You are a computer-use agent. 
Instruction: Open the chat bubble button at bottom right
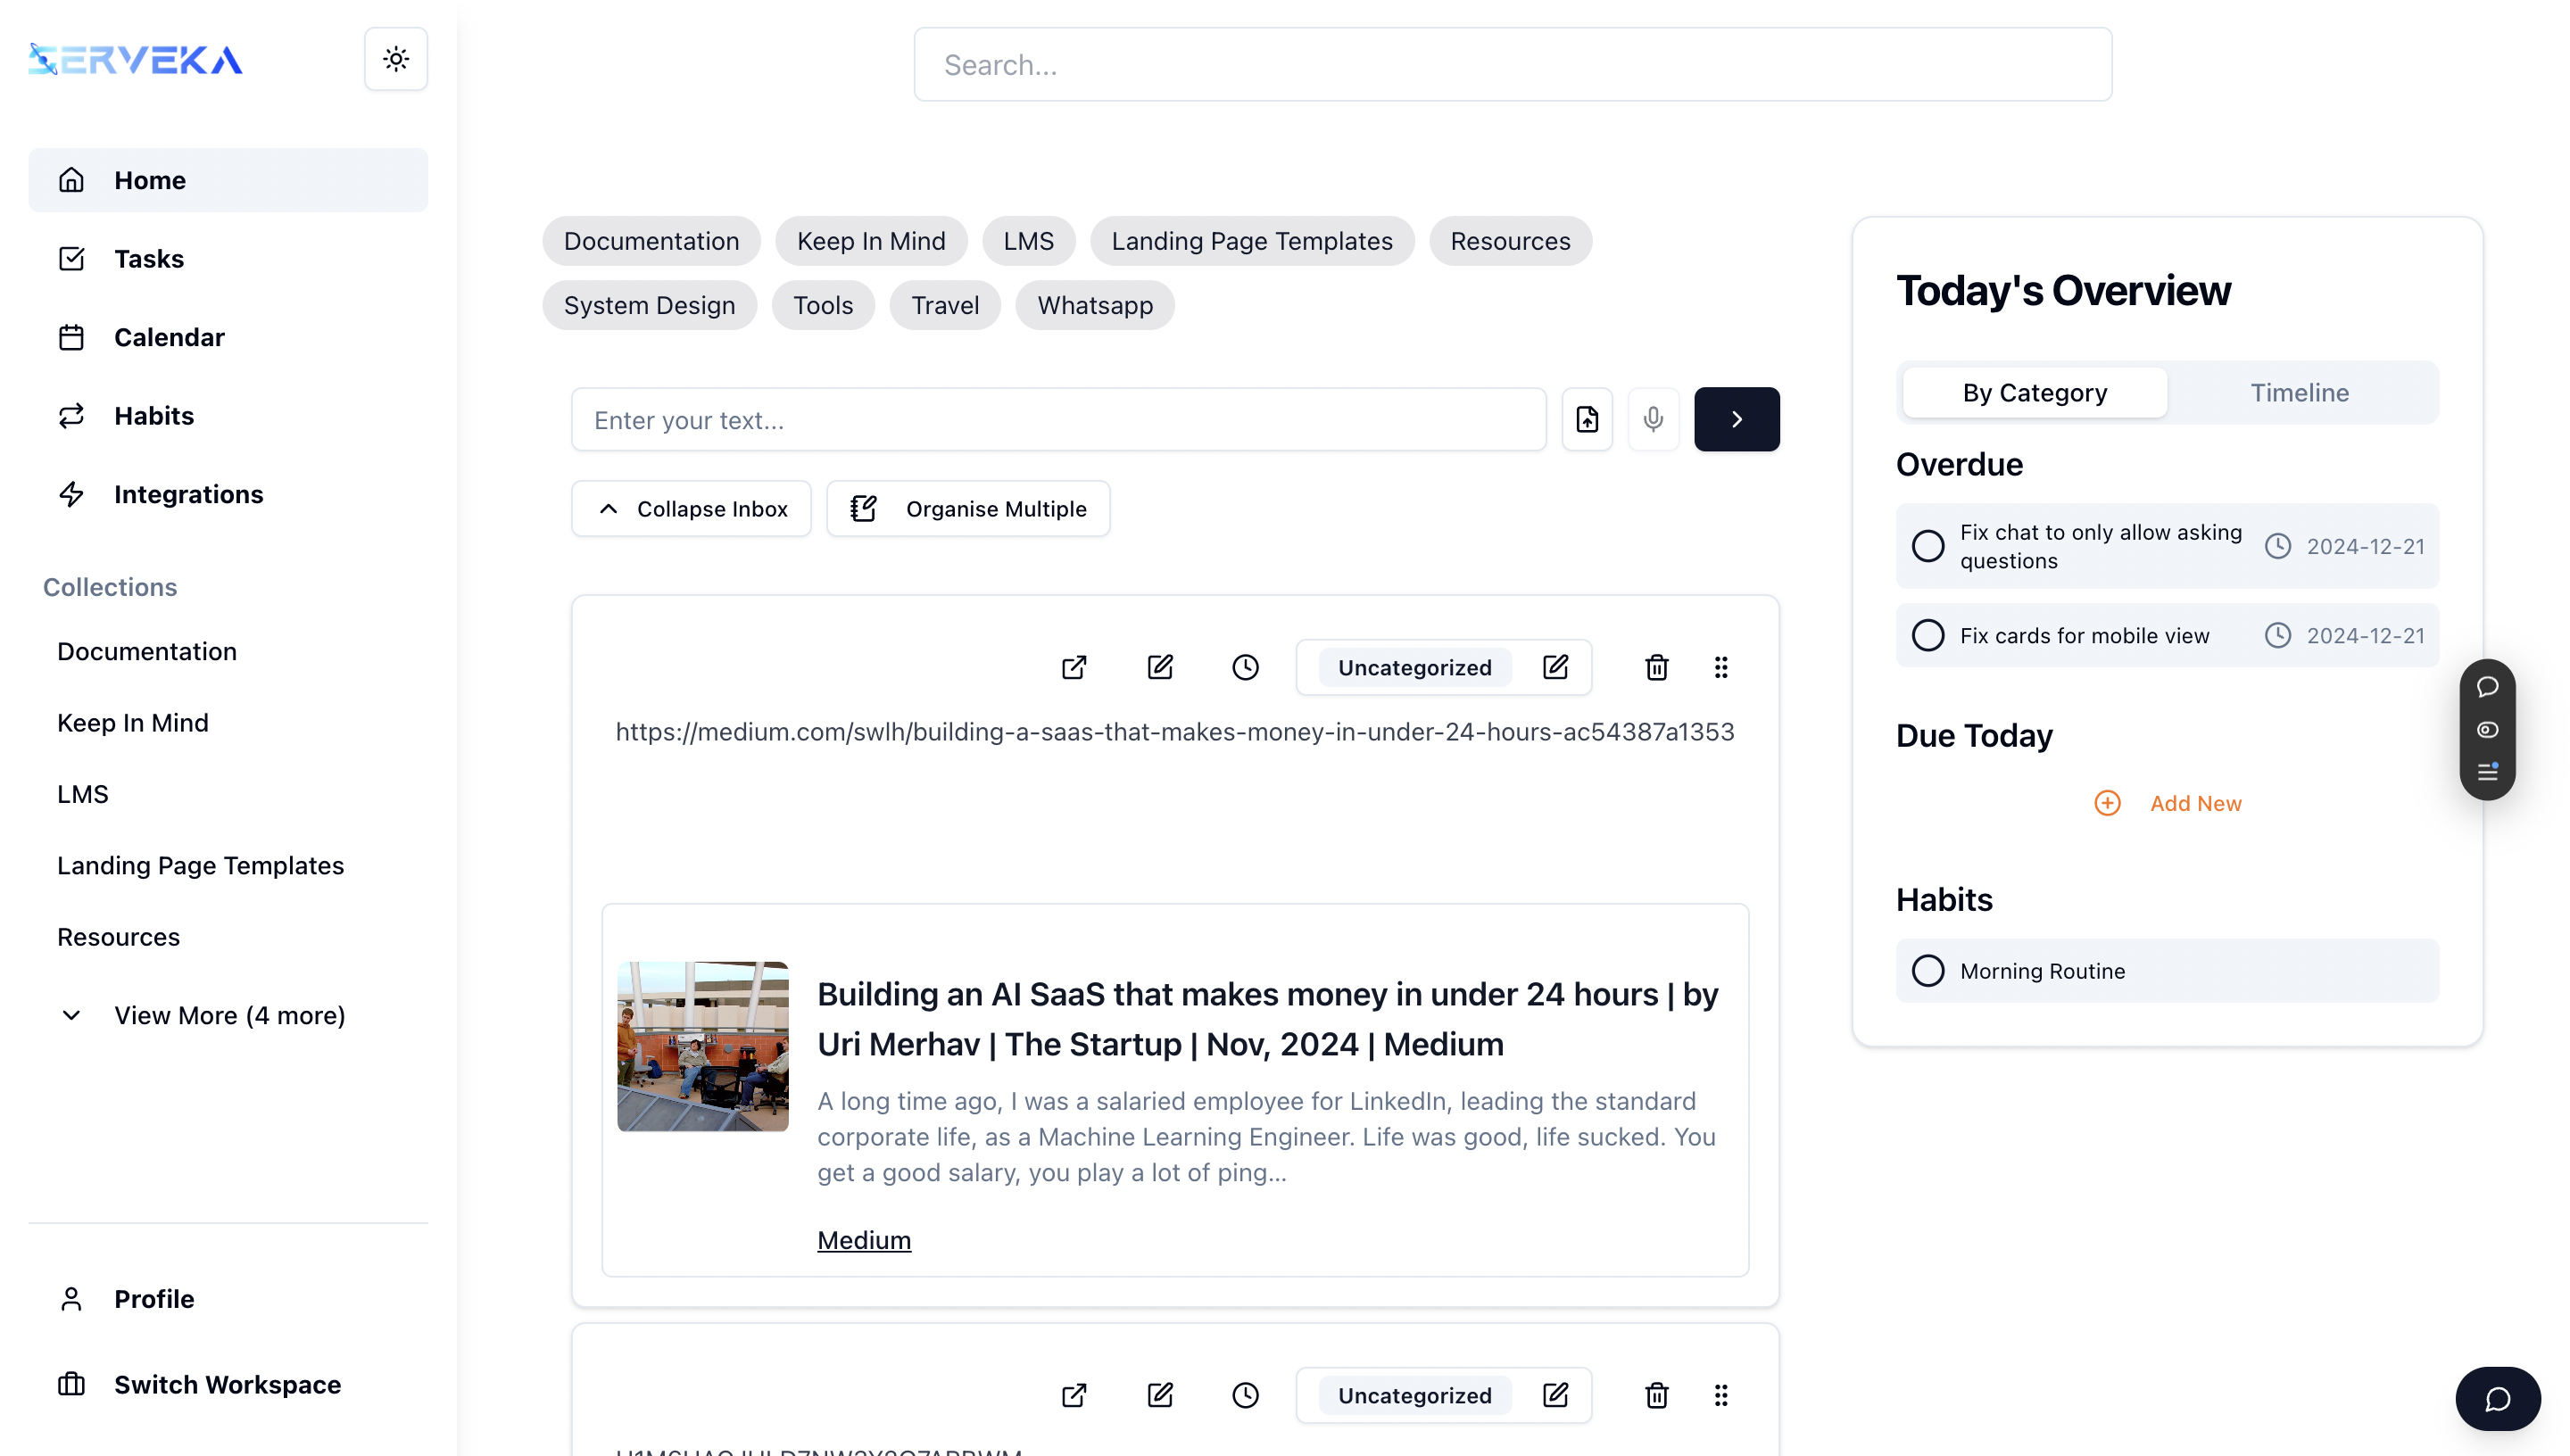point(2497,1398)
